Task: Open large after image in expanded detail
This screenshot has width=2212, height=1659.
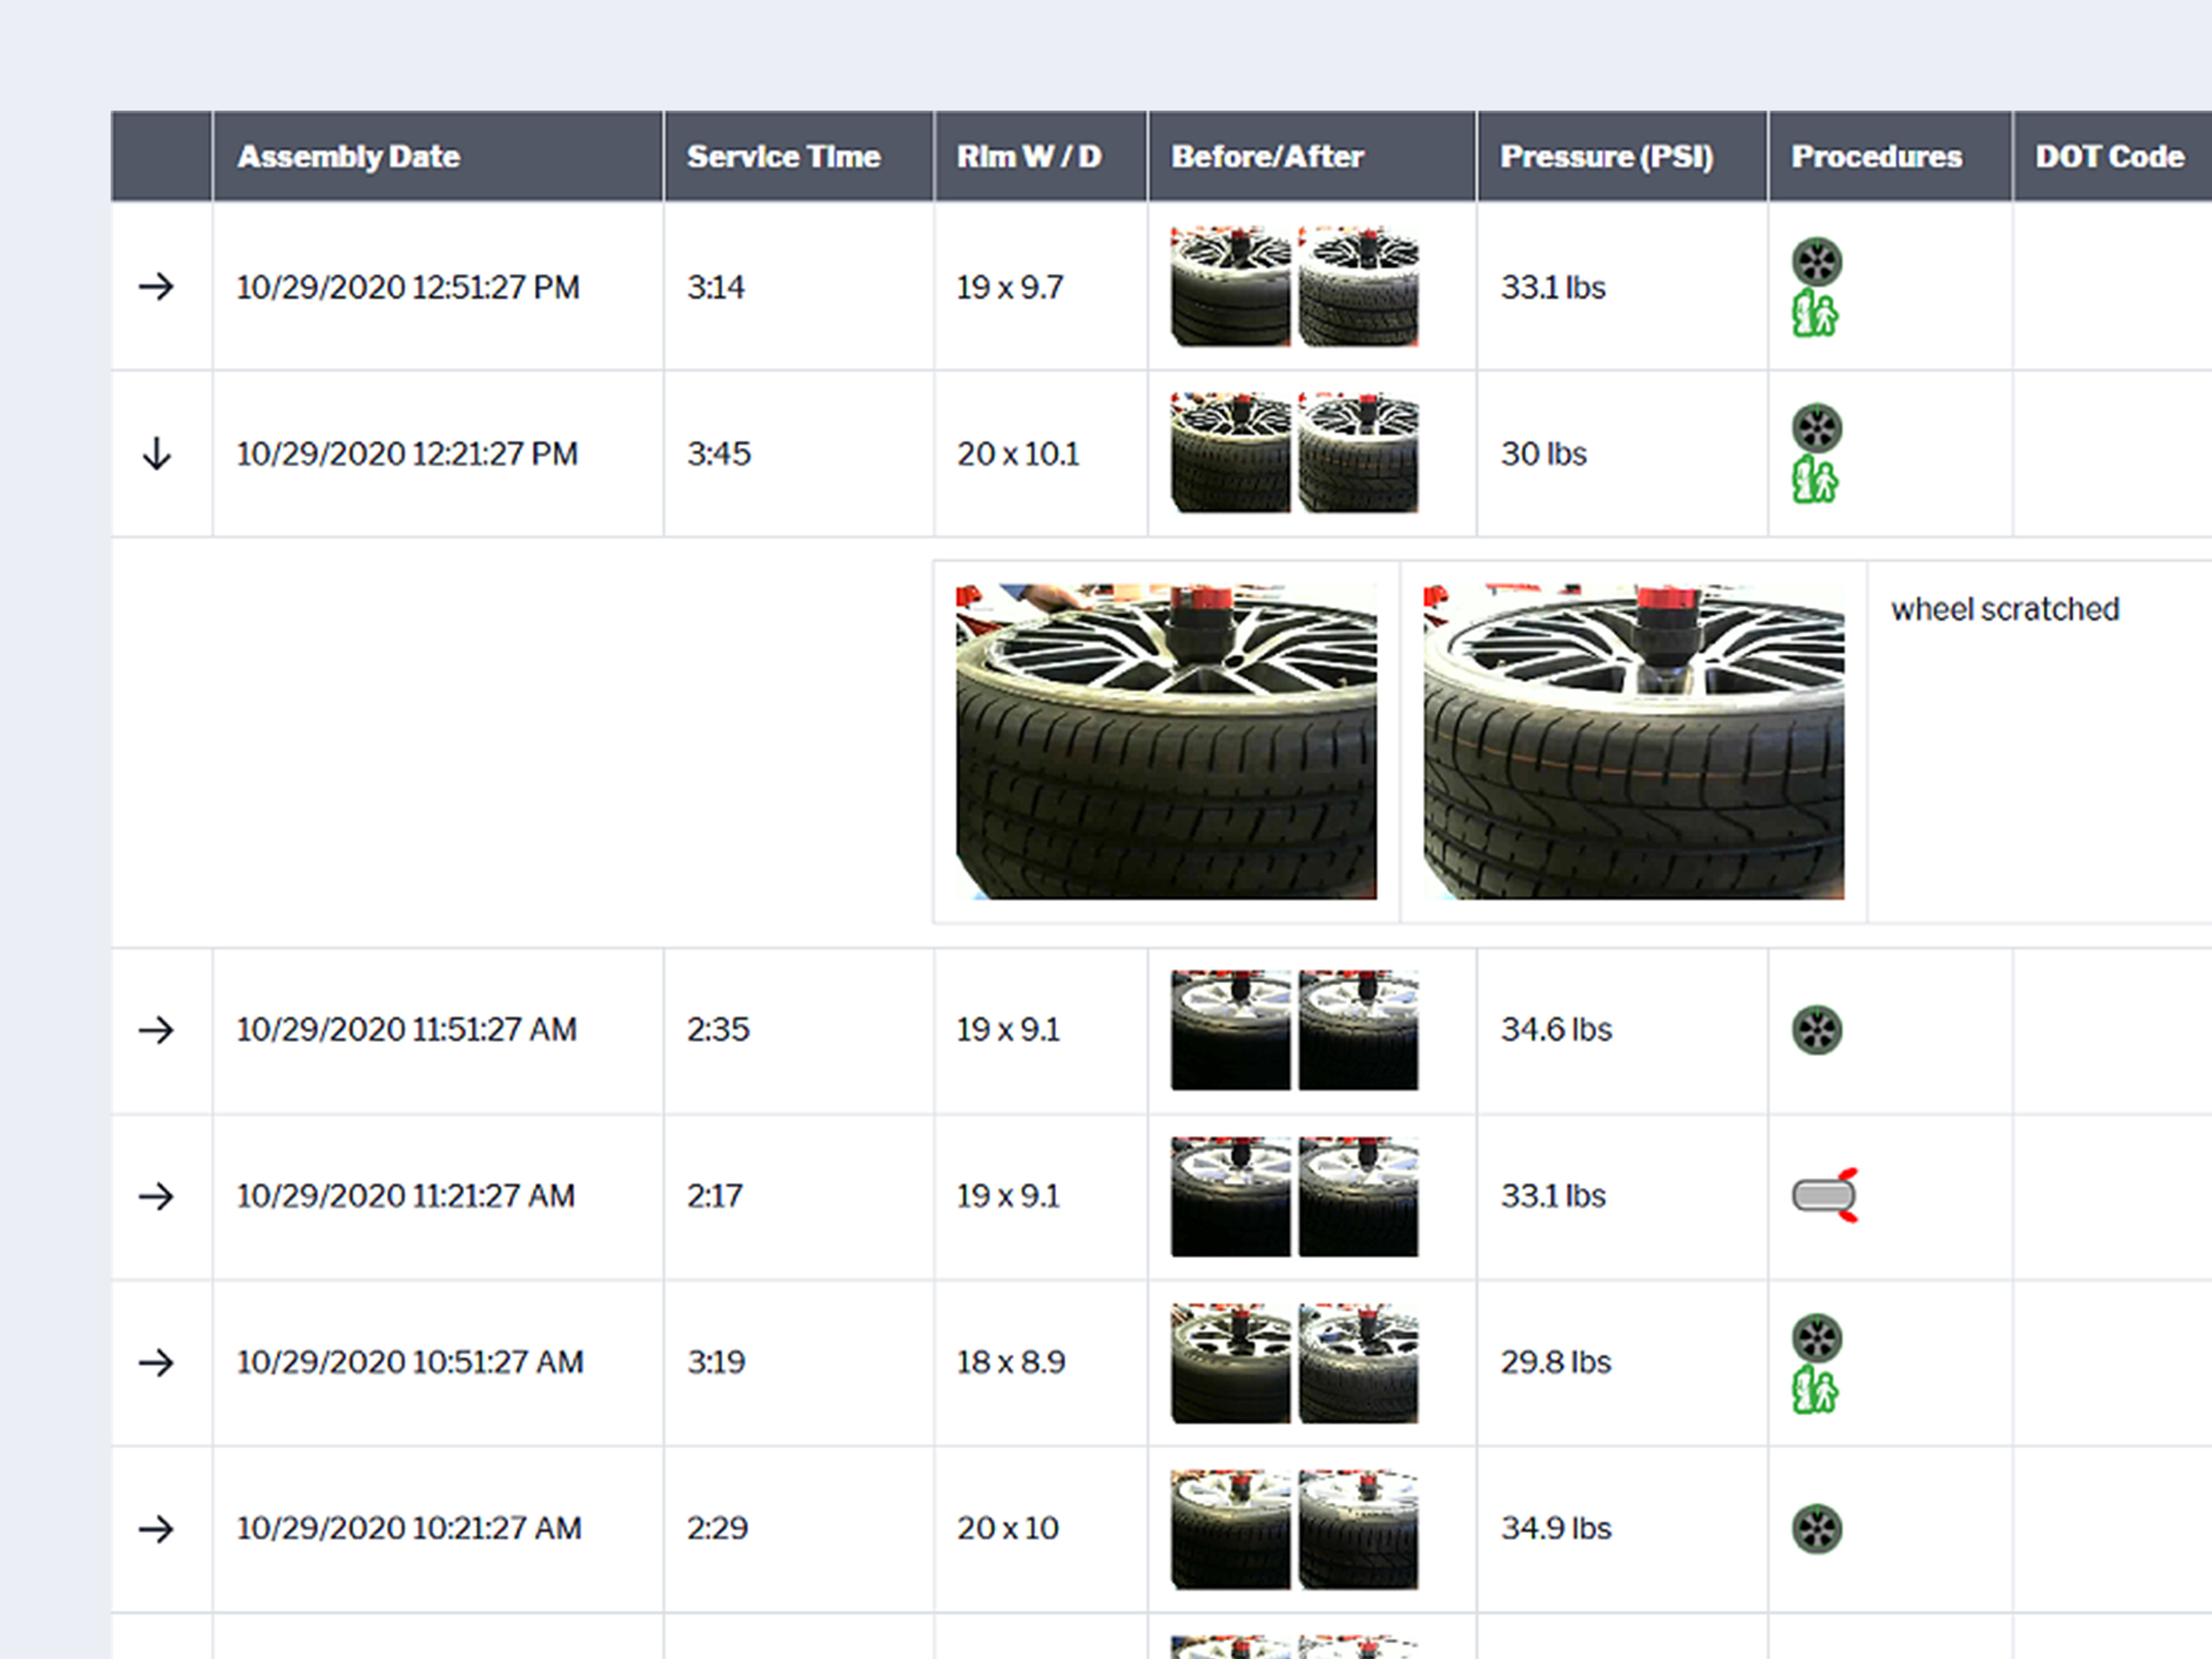Action: [1634, 742]
